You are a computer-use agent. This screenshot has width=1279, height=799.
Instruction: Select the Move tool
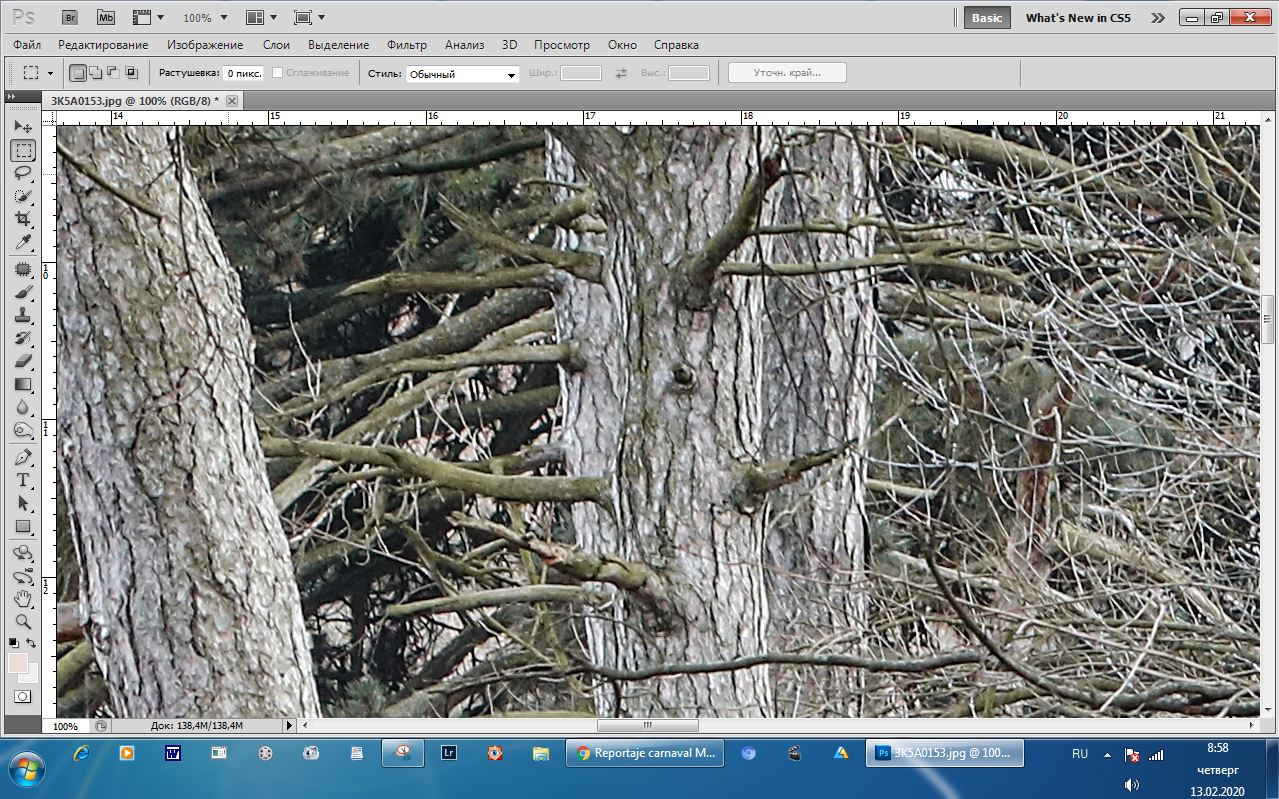[23, 127]
